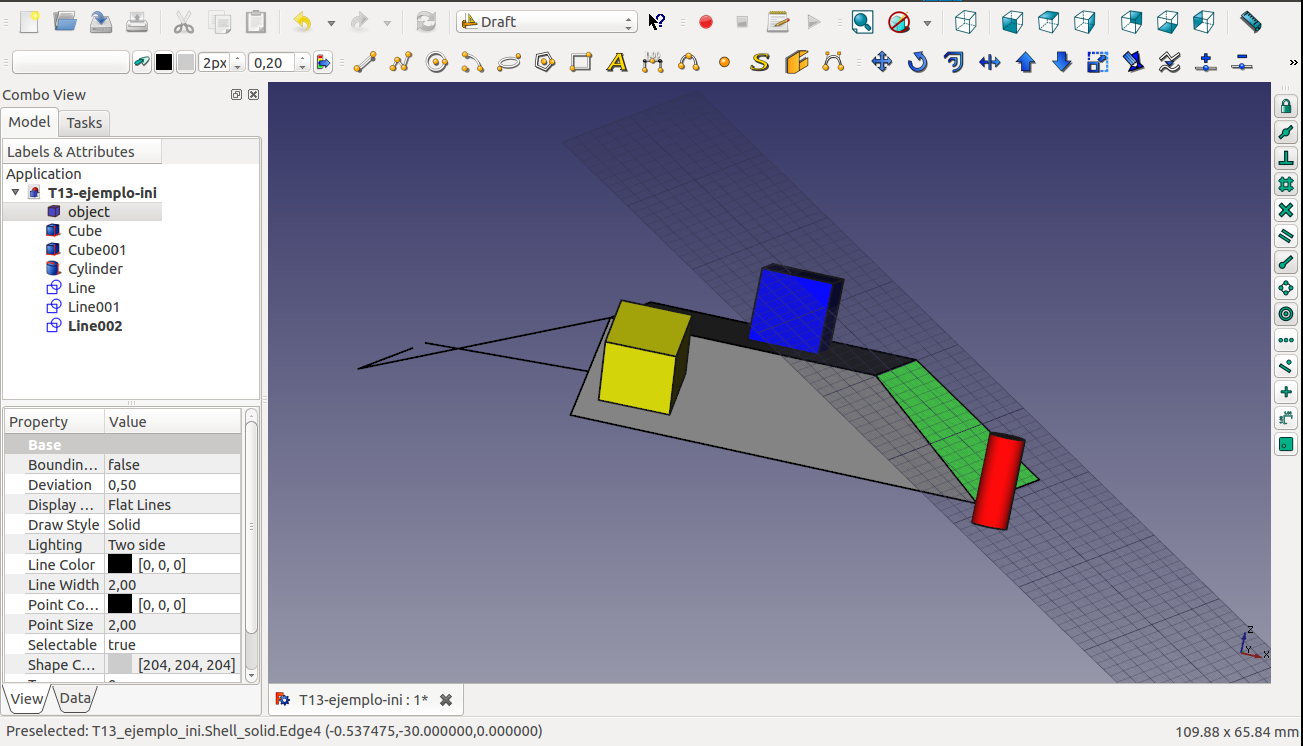The image size is (1303, 746).
Task: Select the Draft Circle tool
Action: (x=437, y=62)
